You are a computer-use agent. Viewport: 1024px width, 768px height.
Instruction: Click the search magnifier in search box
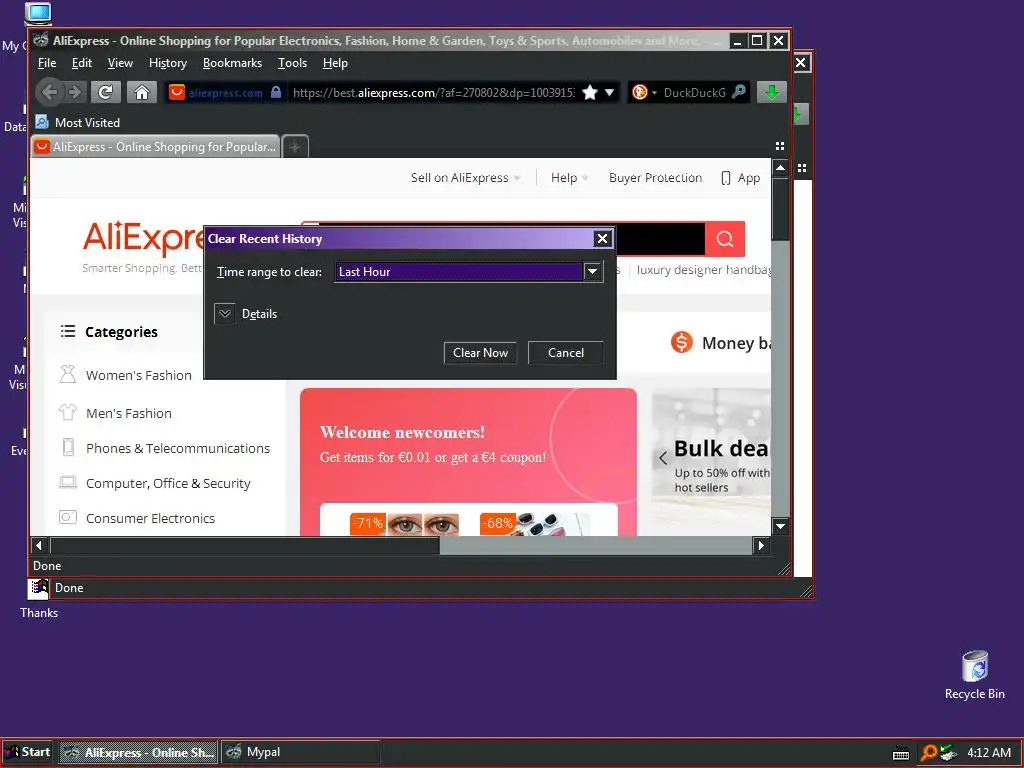point(739,92)
